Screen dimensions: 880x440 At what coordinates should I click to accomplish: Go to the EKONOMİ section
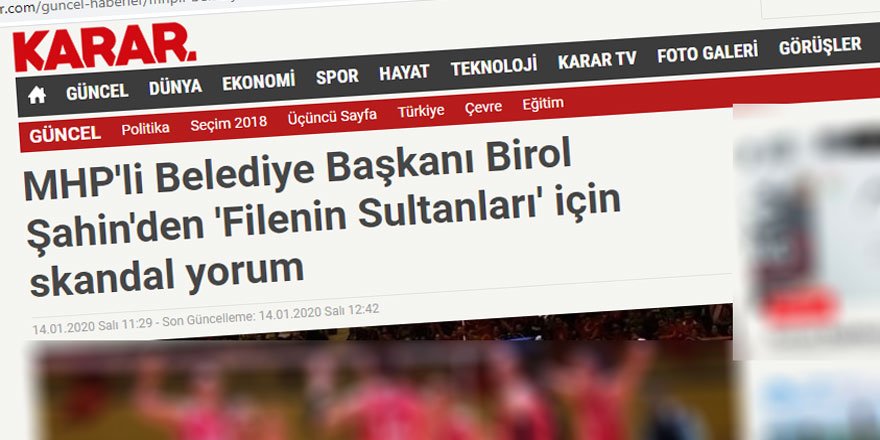tap(259, 81)
